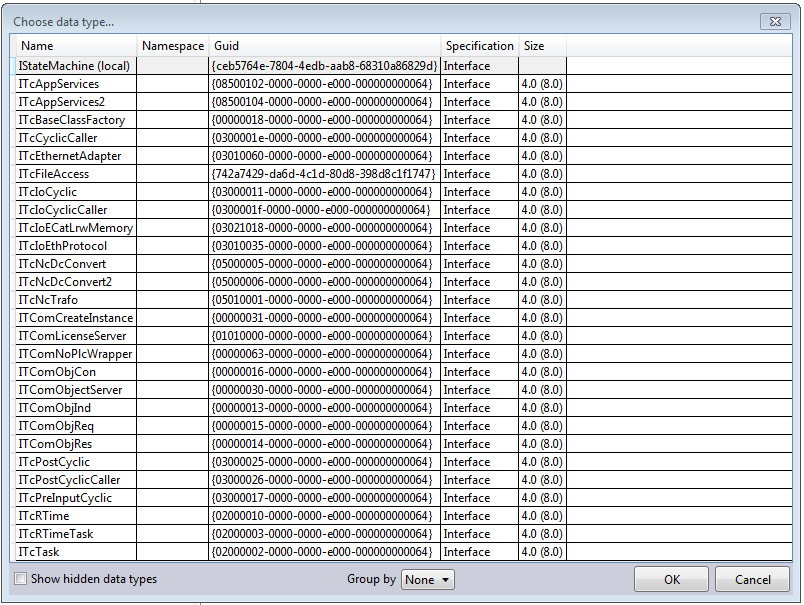Sort by Size column header

[x=542, y=46]
